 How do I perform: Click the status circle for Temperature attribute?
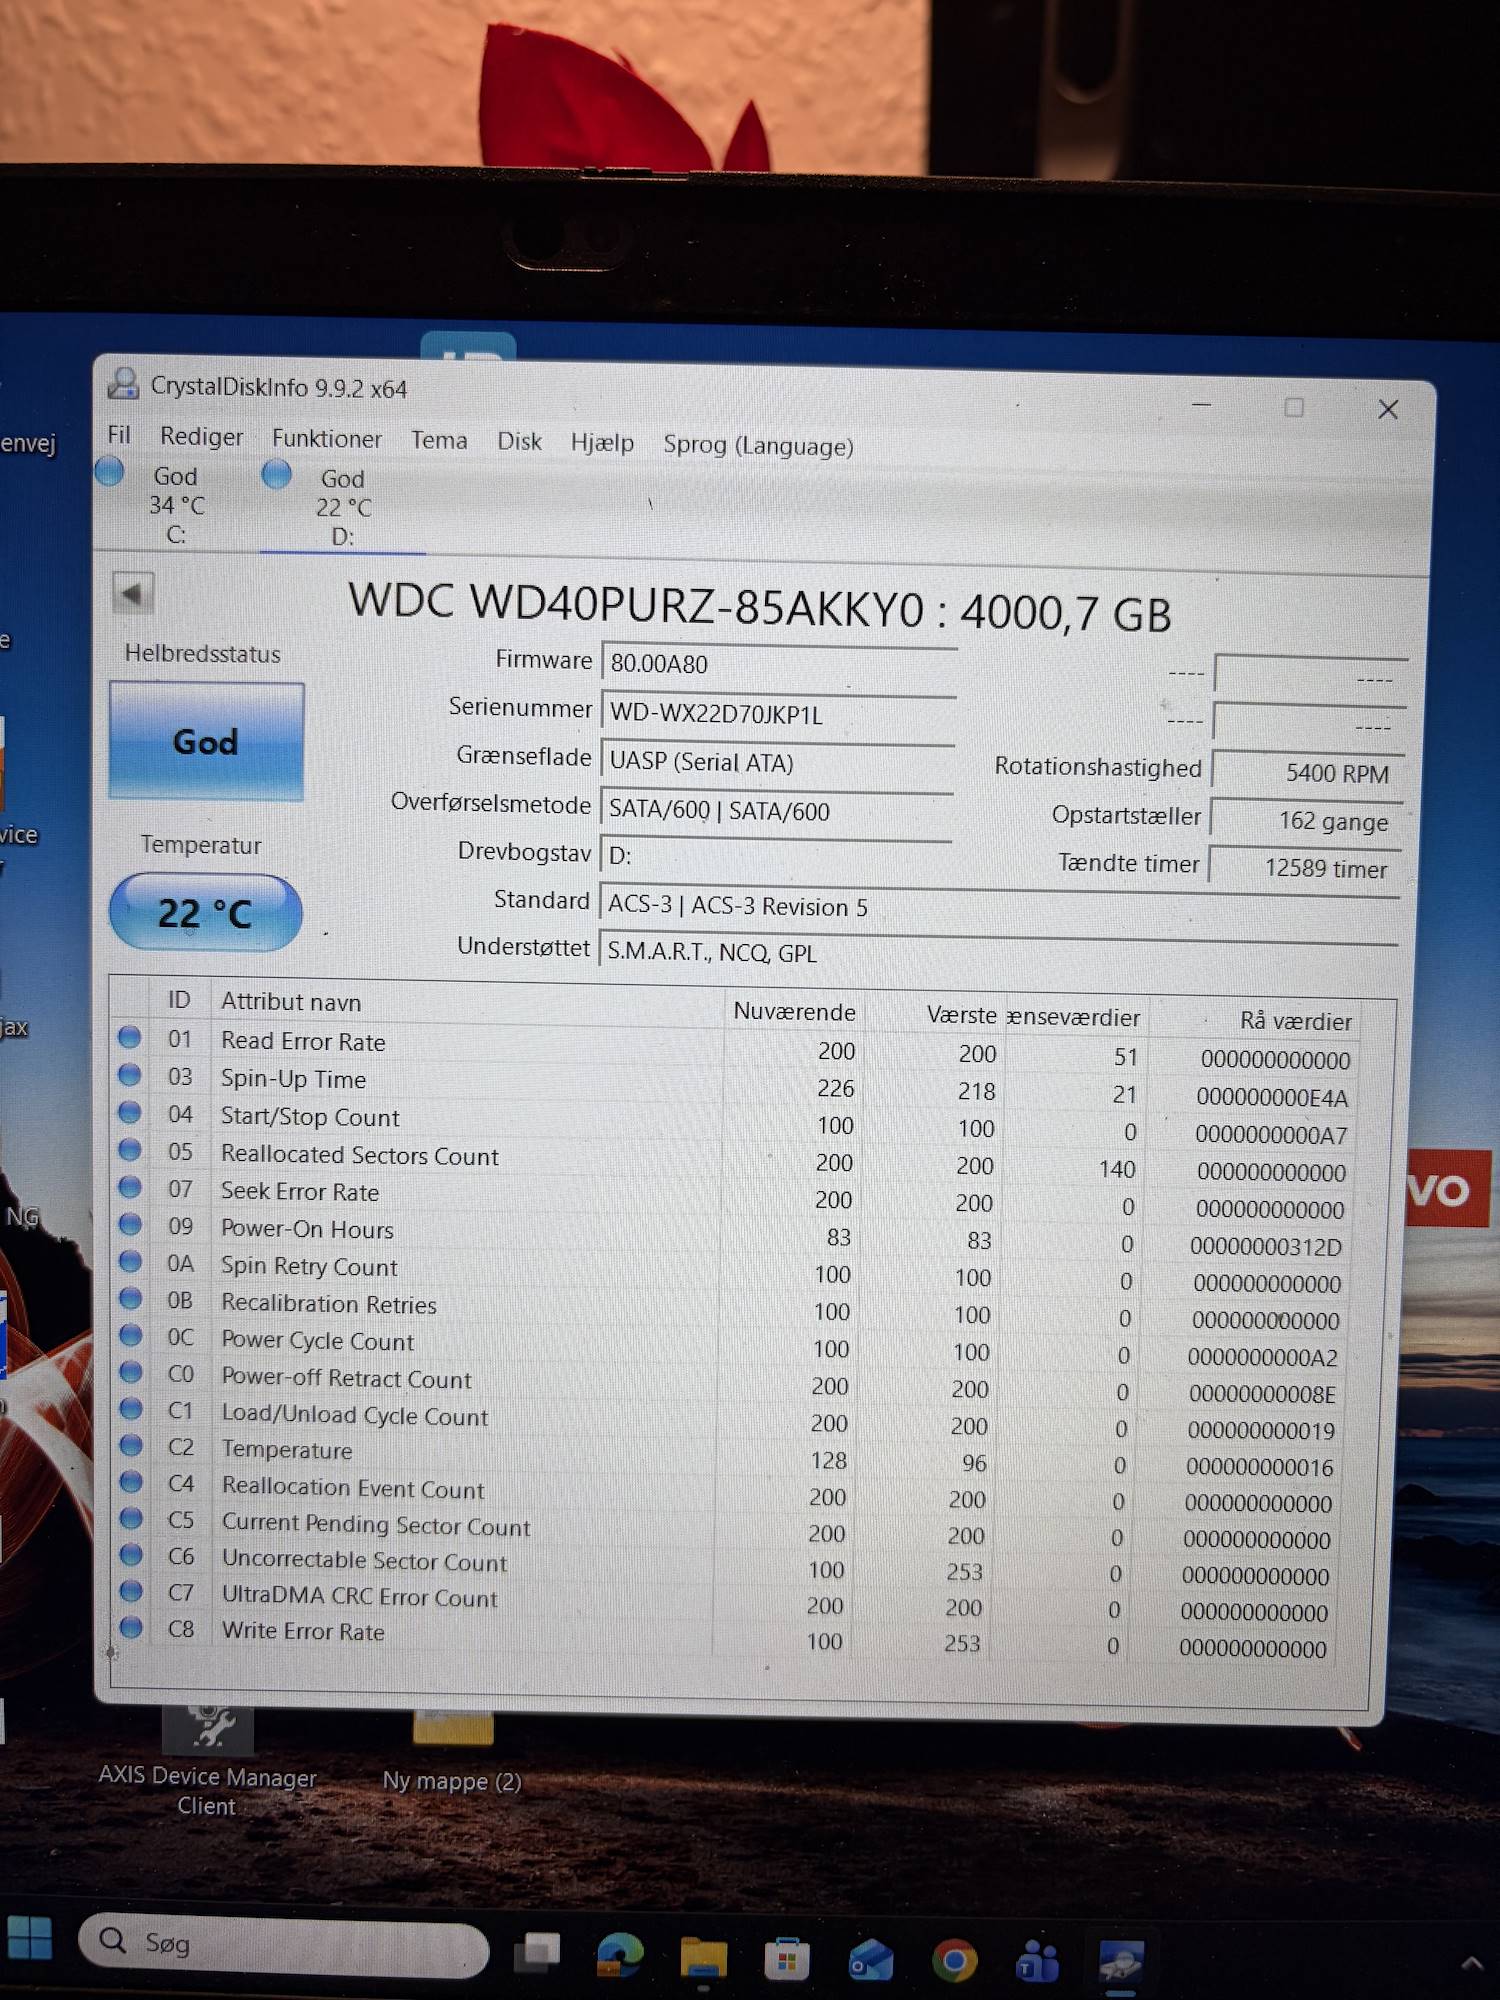[131, 1445]
